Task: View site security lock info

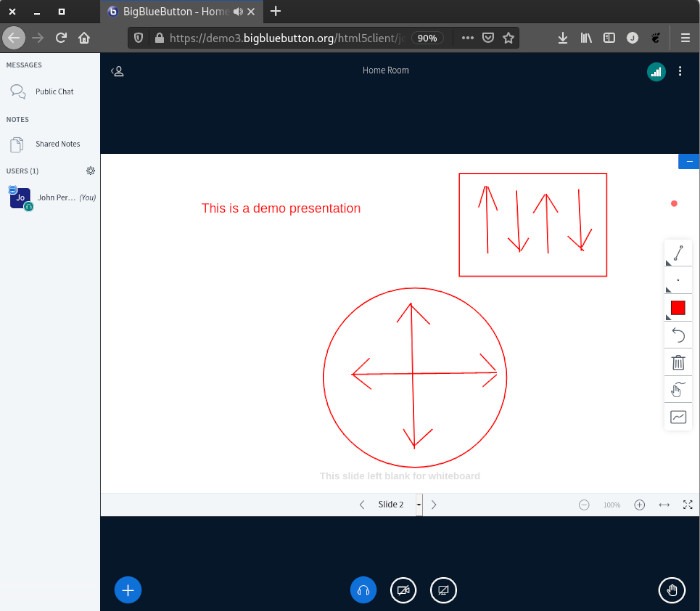Action: click(159, 38)
